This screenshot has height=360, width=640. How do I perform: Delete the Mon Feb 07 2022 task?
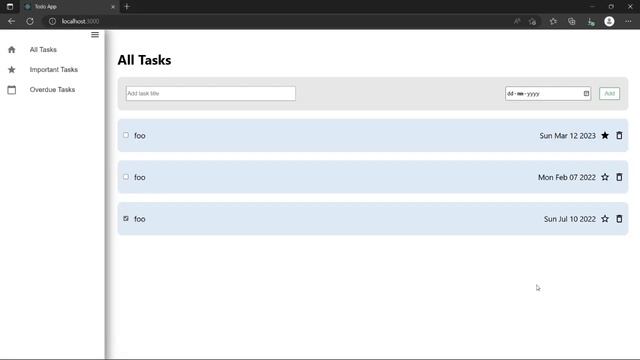619,177
